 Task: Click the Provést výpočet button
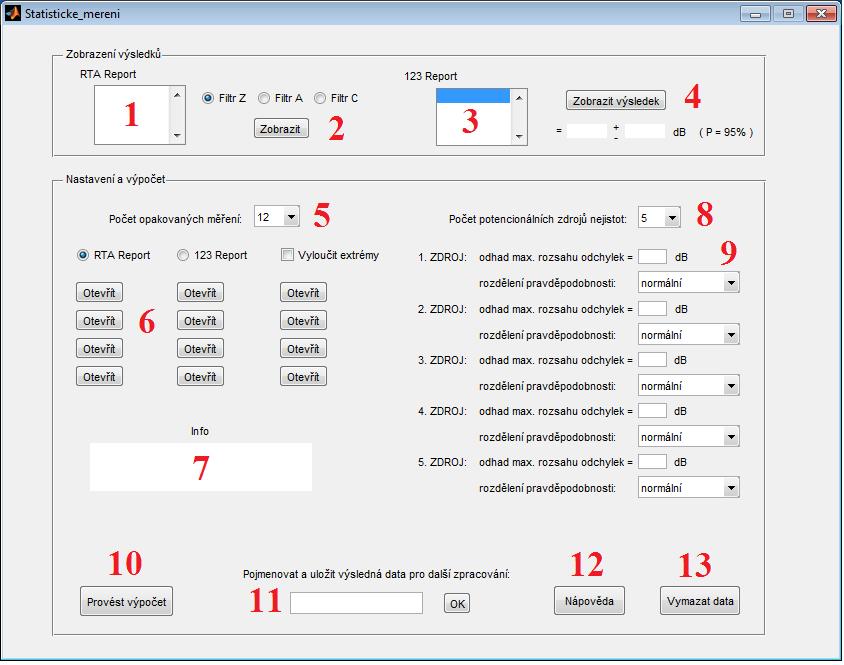click(126, 601)
